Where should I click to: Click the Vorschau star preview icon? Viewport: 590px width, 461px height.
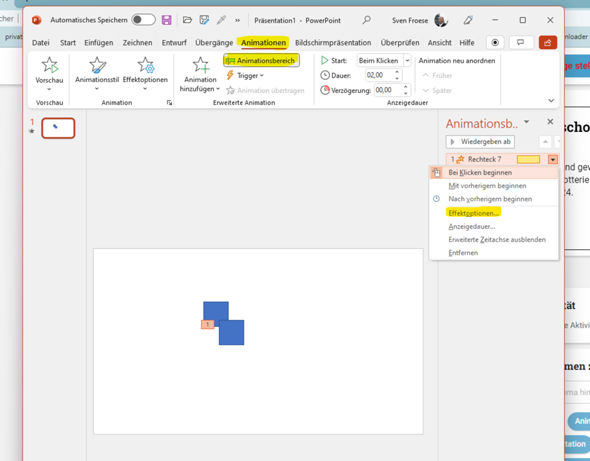click(49, 65)
